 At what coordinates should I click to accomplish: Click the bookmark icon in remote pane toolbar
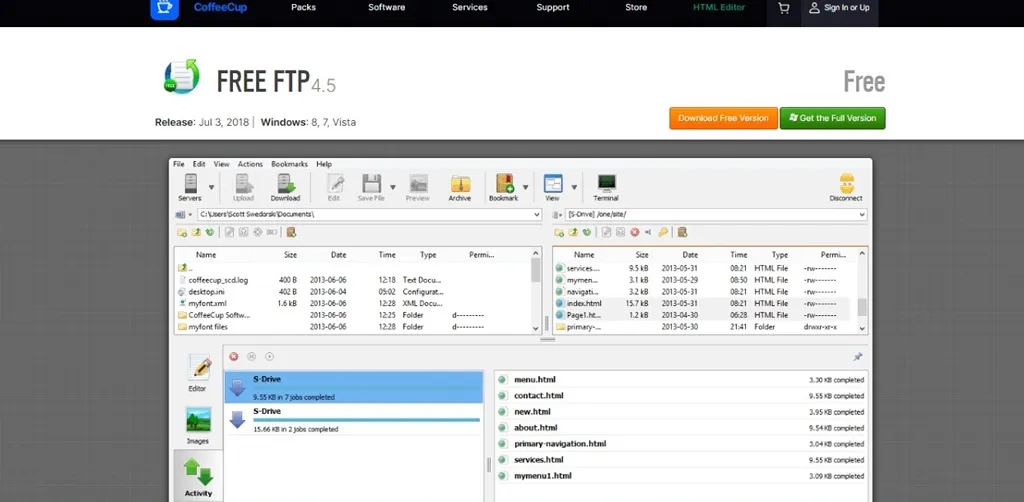(x=682, y=232)
